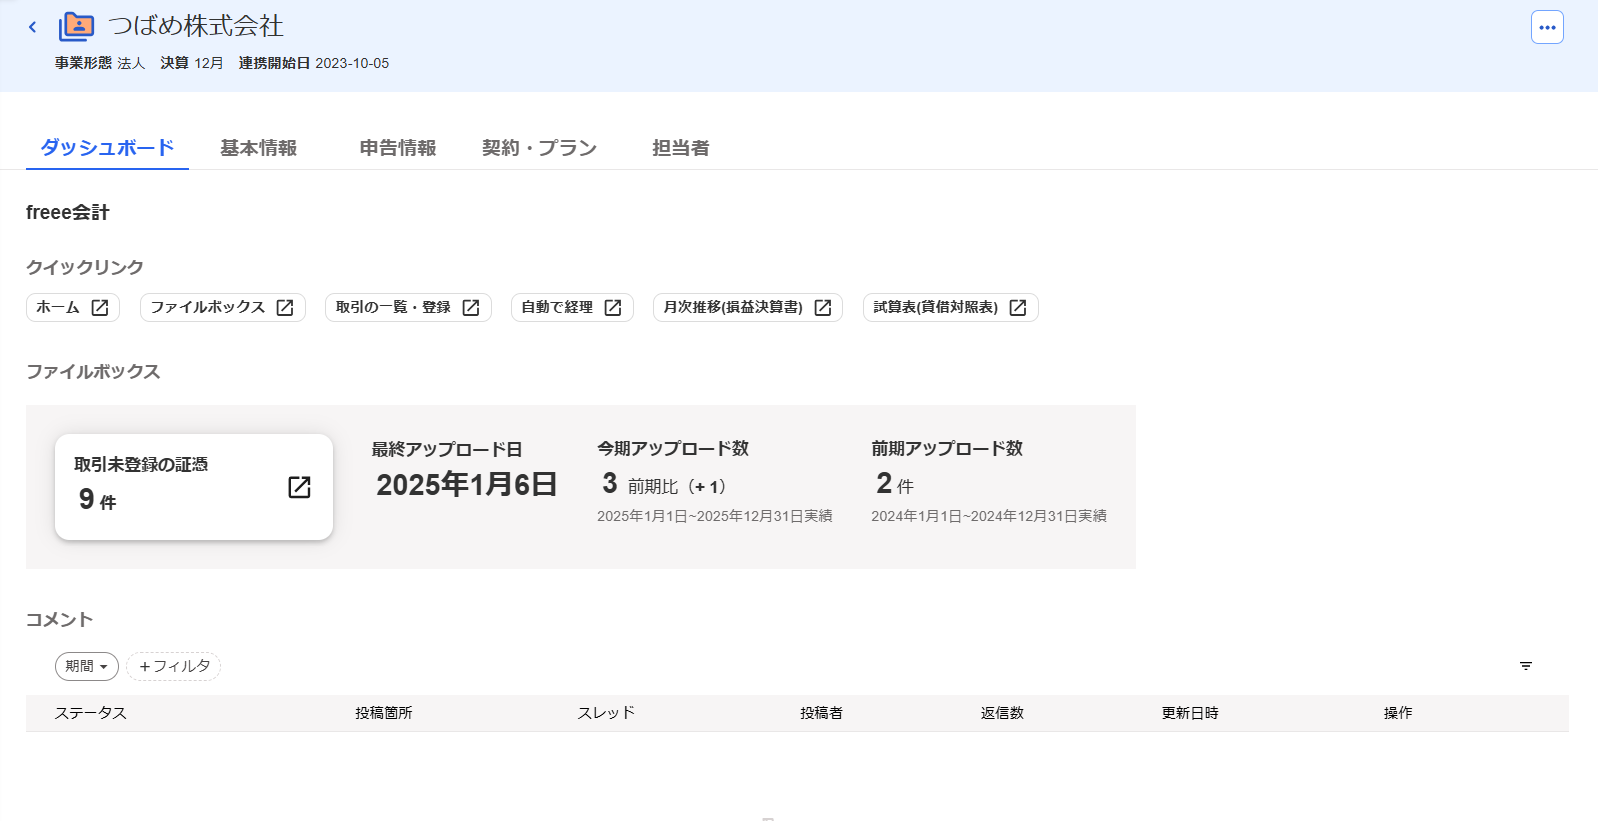Screen dimensions: 1598x821
Task: Click the company name つばめ株式会社
Action: click(196, 26)
